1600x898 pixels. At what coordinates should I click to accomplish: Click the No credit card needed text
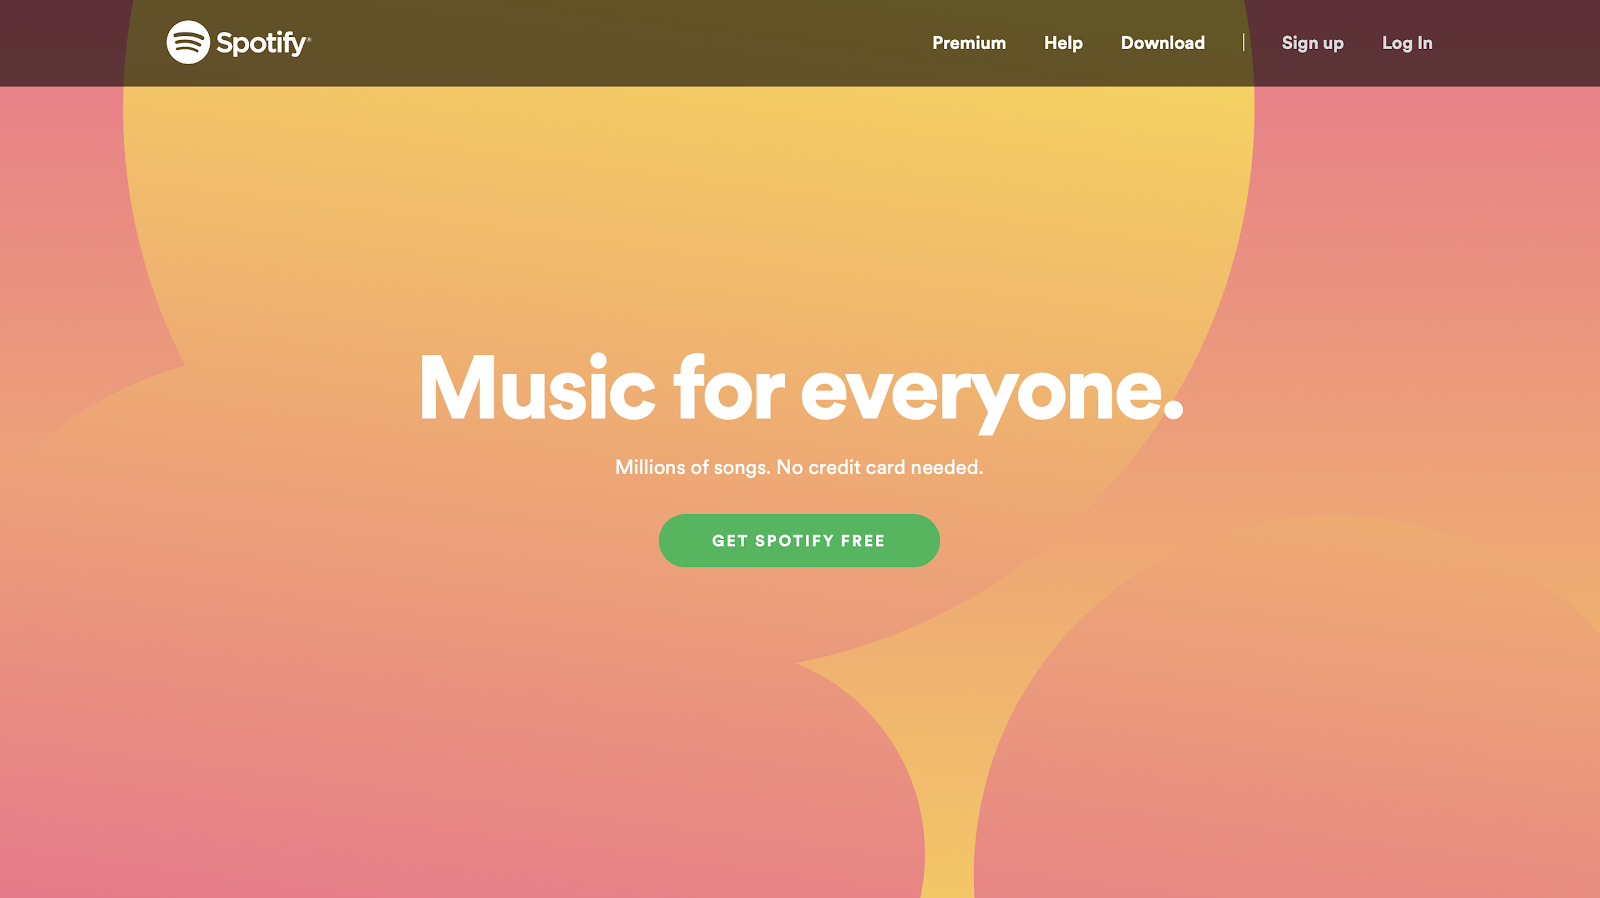point(880,467)
